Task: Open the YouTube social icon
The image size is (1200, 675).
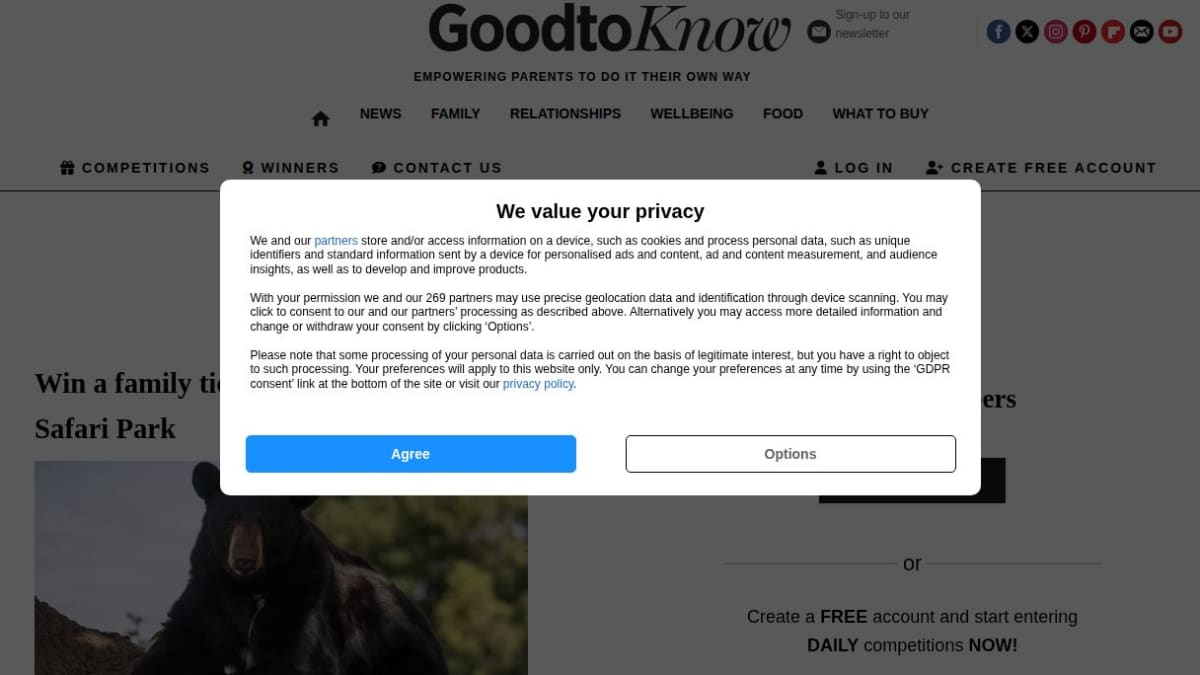Action: (x=1170, y=32)
